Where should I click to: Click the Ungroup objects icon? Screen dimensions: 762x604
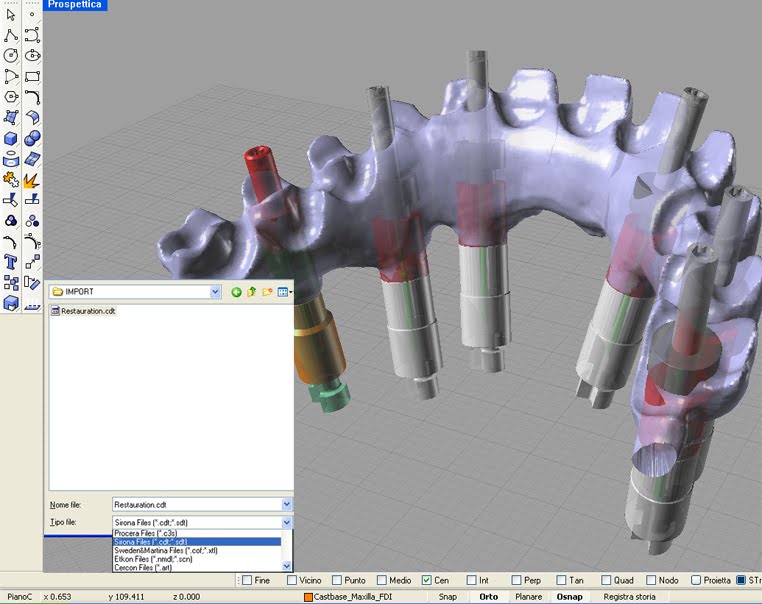(x=32, y=221)
